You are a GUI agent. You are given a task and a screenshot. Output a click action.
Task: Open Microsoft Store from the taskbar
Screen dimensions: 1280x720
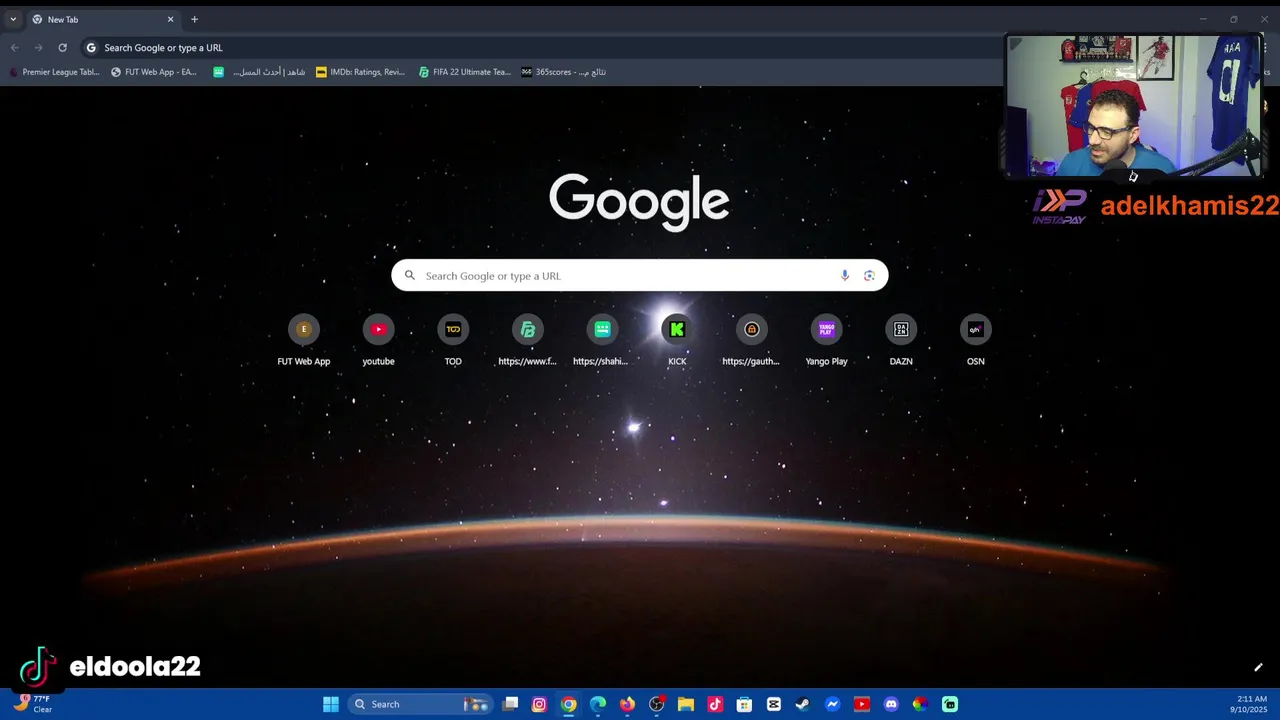(x=744, y=704)
